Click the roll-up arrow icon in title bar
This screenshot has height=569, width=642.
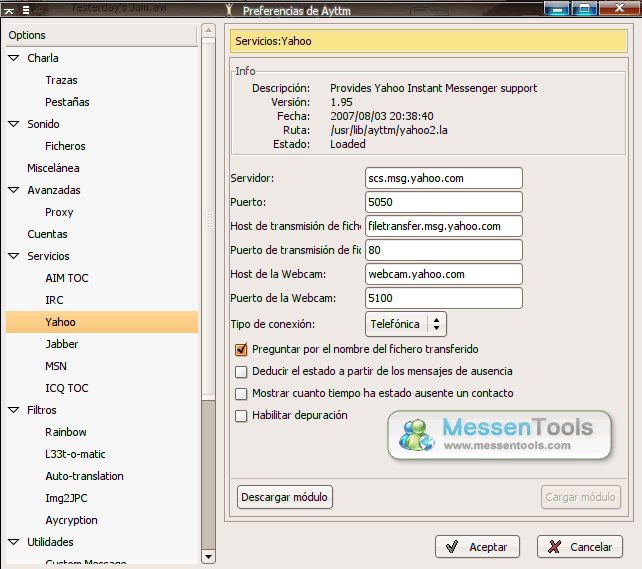coord(9,10)
